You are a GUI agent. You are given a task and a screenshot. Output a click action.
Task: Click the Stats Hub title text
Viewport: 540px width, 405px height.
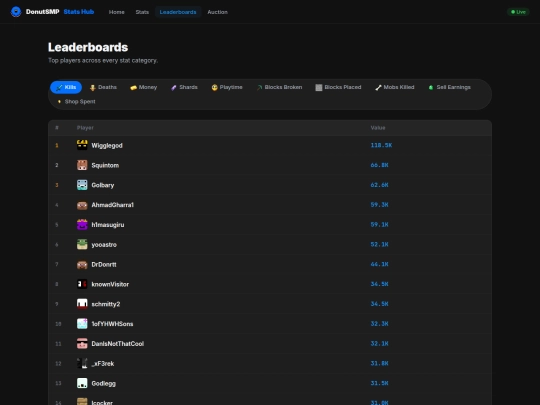pos(79,12)
